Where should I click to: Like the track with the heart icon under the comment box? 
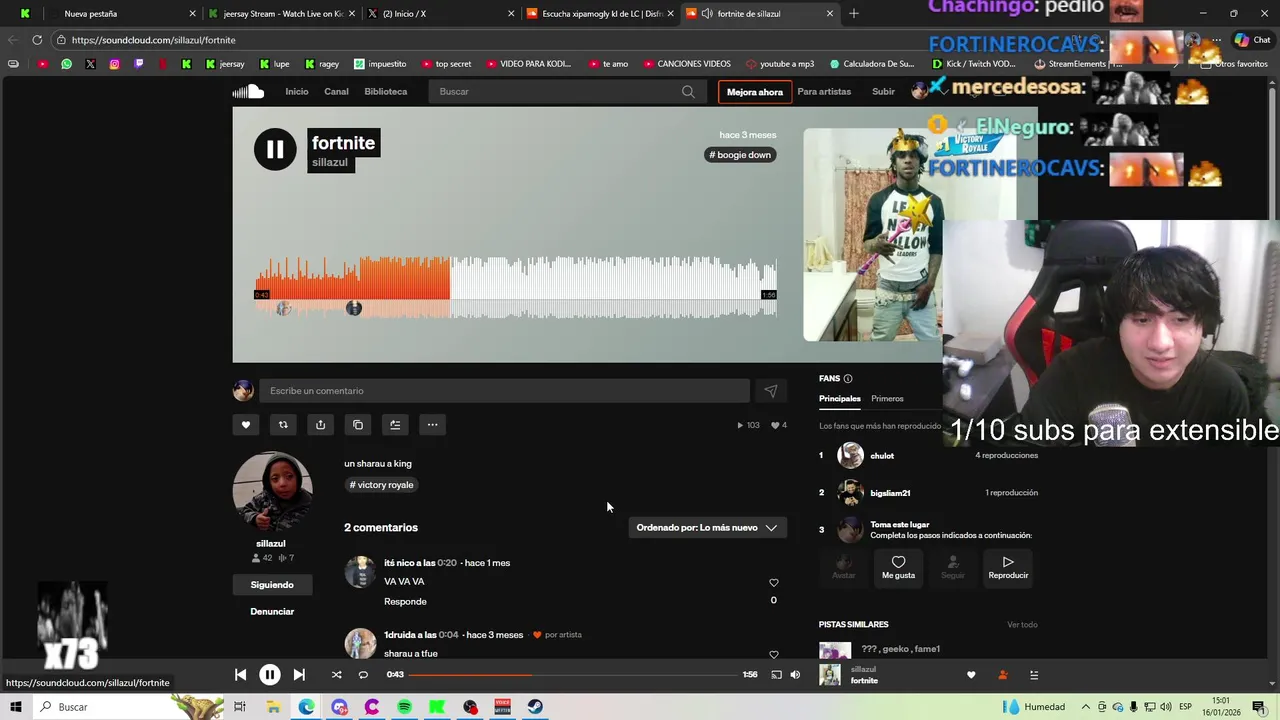coord(246,425)
